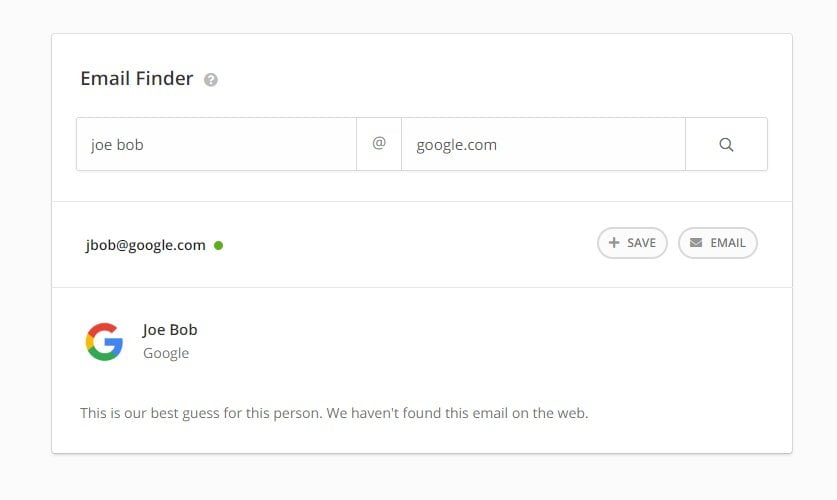Image resolution: width=837 pixels, height=500 pixels.
Task: Click the plus icon inside Save button
Action: click(x=614, y=243)
